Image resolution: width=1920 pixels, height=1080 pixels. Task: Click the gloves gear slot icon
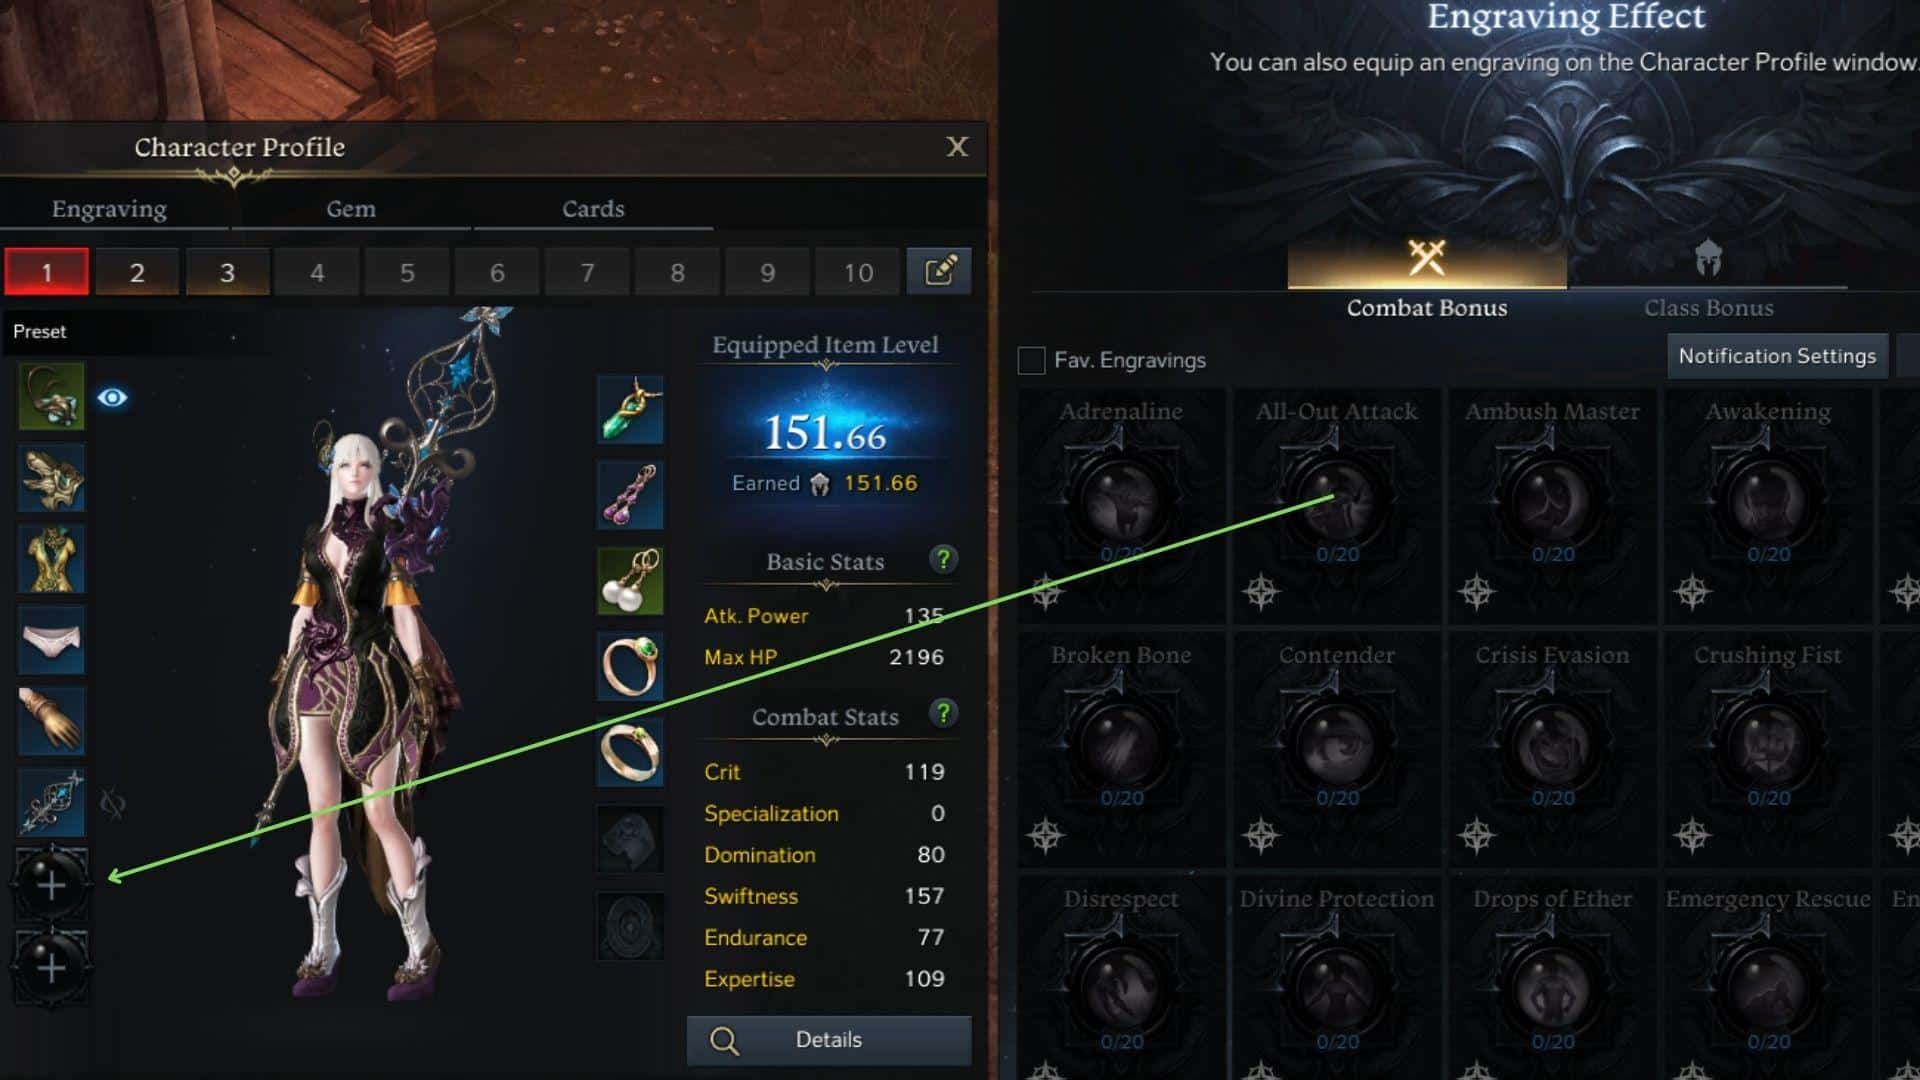pyautogui.click(x=52, y=721)
